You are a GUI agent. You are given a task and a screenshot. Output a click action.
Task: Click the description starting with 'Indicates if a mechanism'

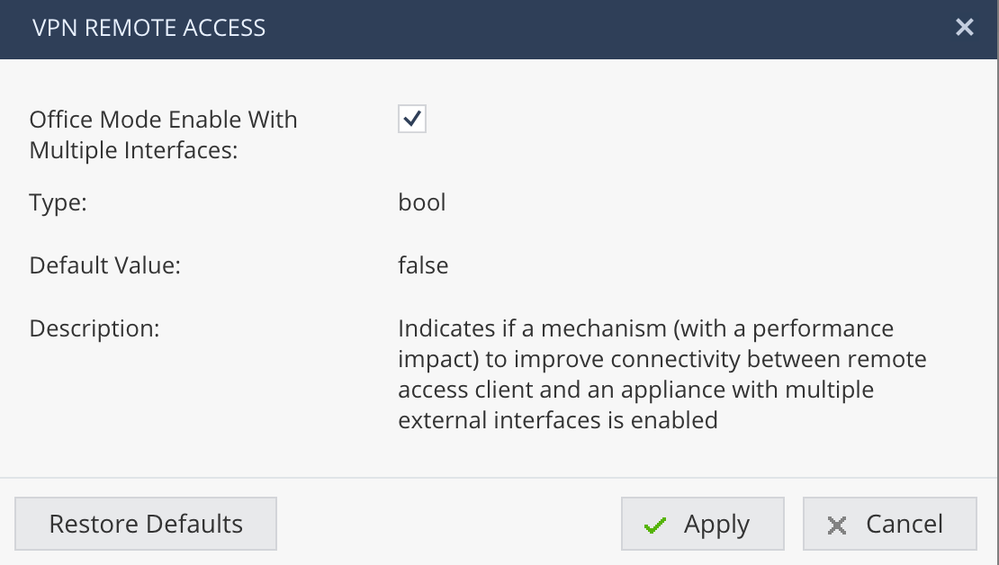click(x=645, y=329)
